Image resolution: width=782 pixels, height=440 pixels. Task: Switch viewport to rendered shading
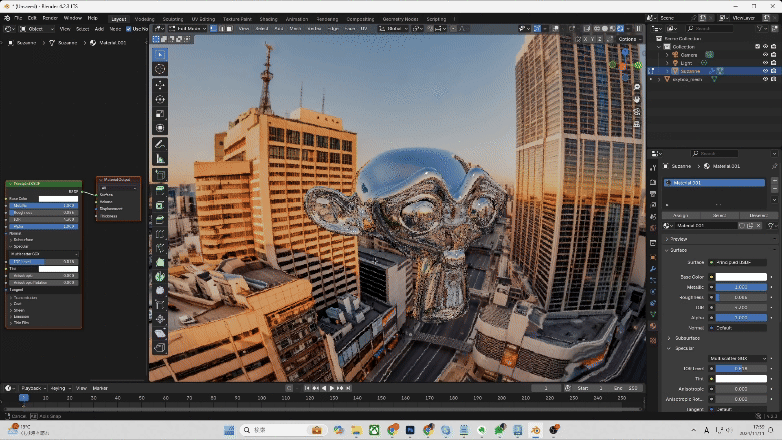coord(620,28)
